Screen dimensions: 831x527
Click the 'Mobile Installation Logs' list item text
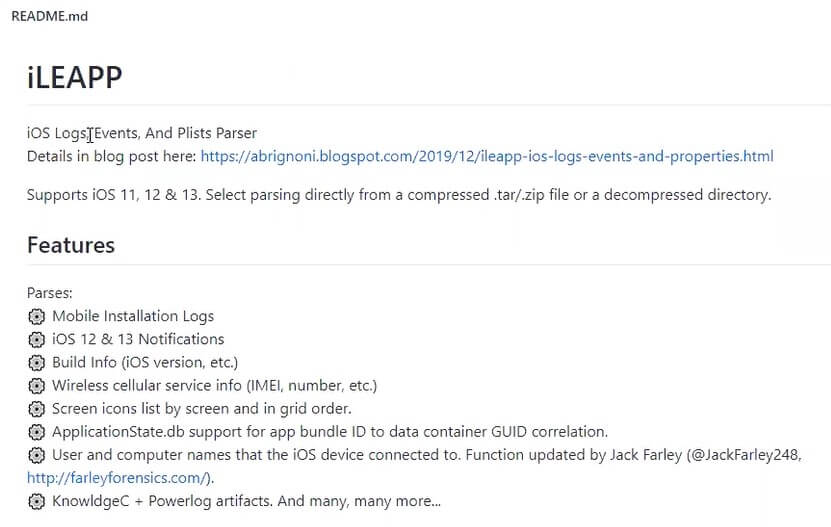click(x=133, y=316)
